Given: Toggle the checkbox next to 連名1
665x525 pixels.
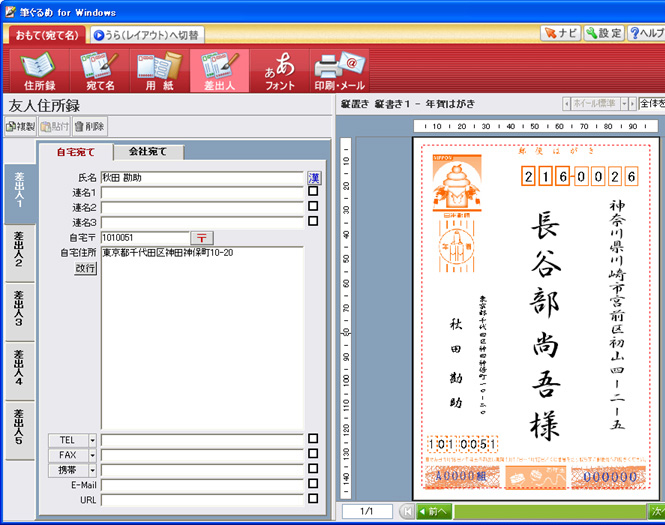Looking at the screenshot, I should [x=314, y=192].
